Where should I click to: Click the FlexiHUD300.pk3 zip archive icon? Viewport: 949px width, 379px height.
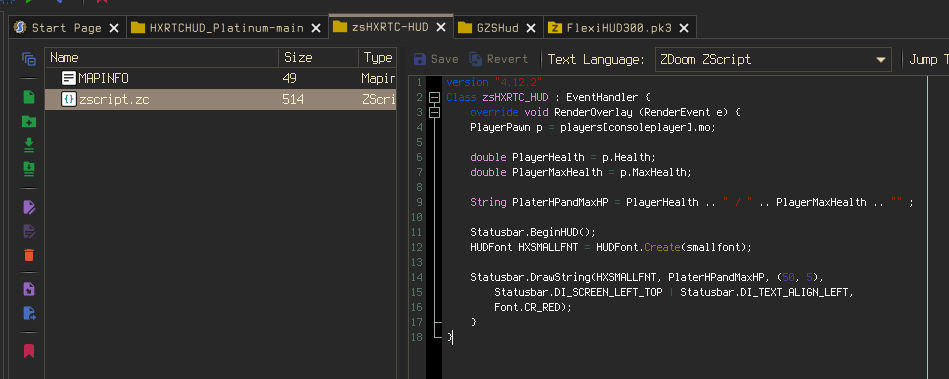point(554,28)
